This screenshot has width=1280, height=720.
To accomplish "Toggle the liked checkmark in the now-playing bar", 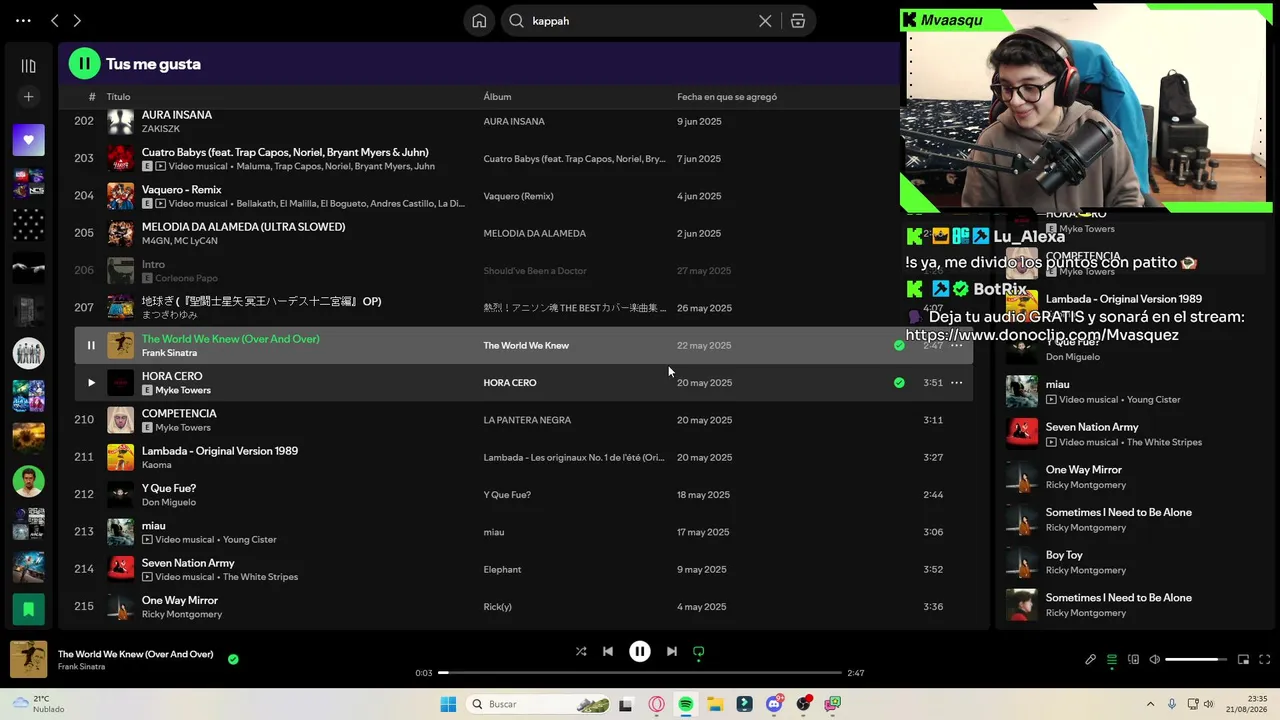I will coord(233,659).
